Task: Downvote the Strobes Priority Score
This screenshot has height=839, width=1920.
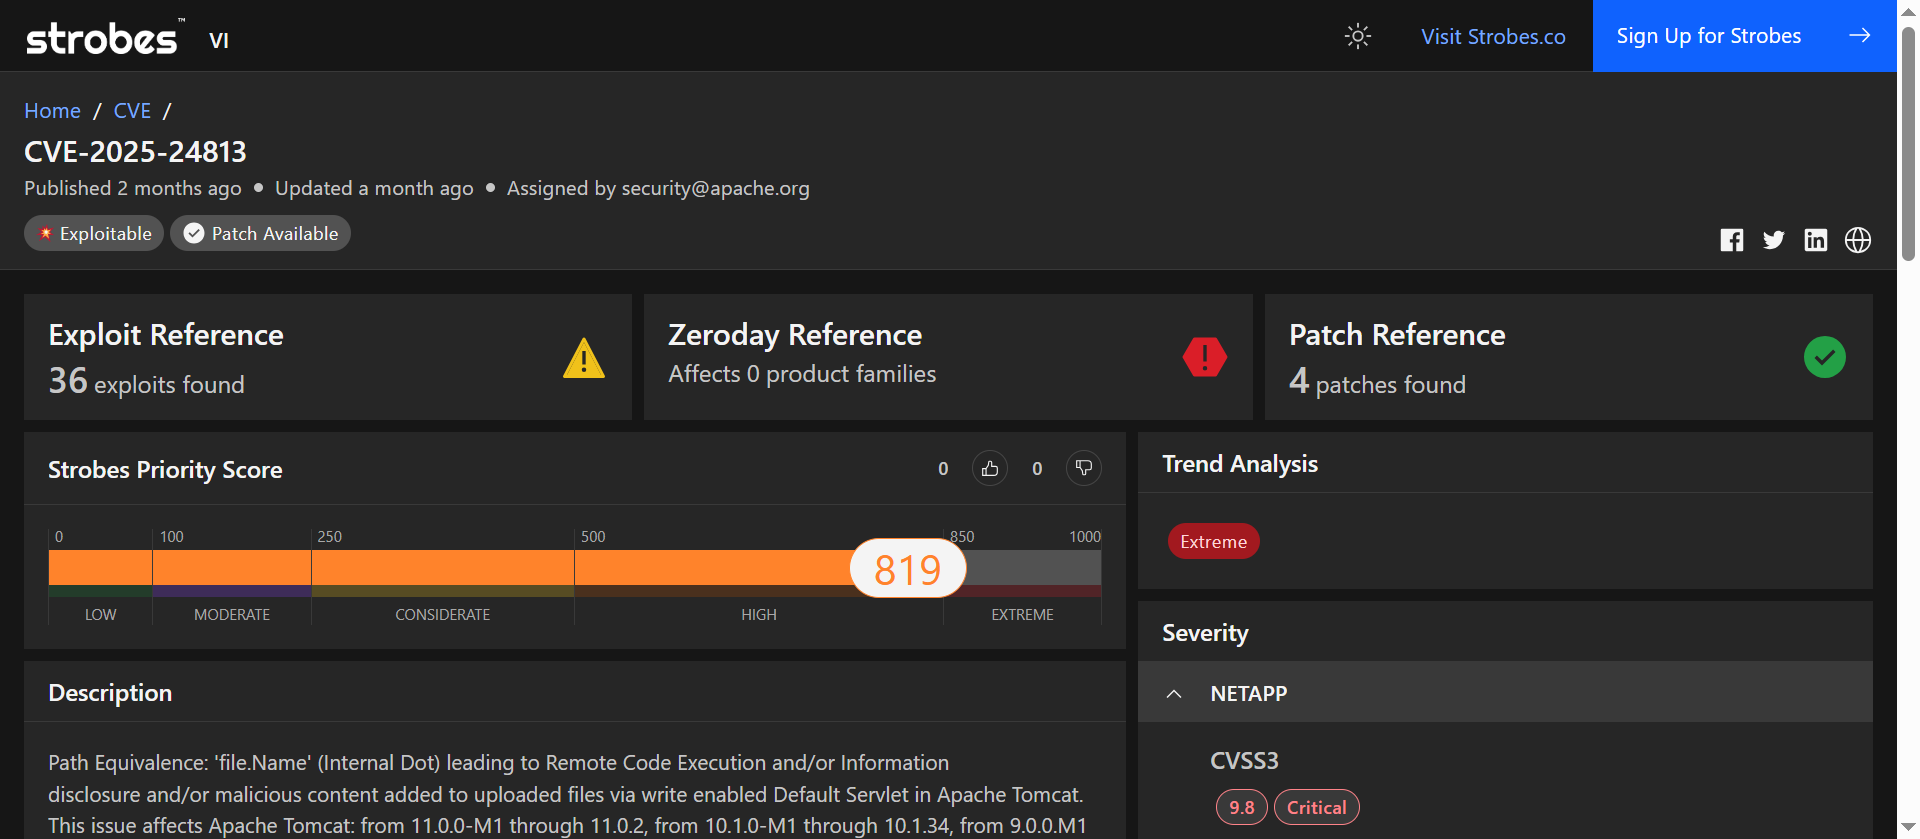Action: click(1084, 468)
